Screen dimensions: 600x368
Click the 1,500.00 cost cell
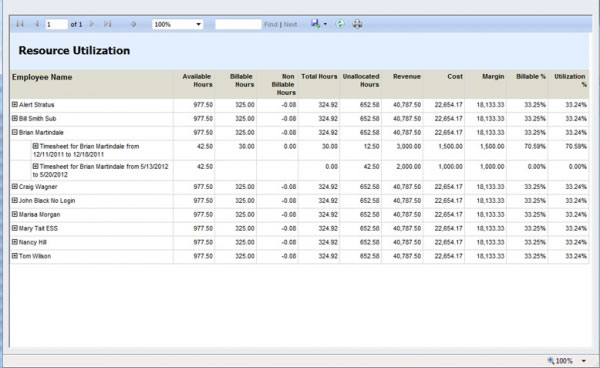(x=450, y=146)
